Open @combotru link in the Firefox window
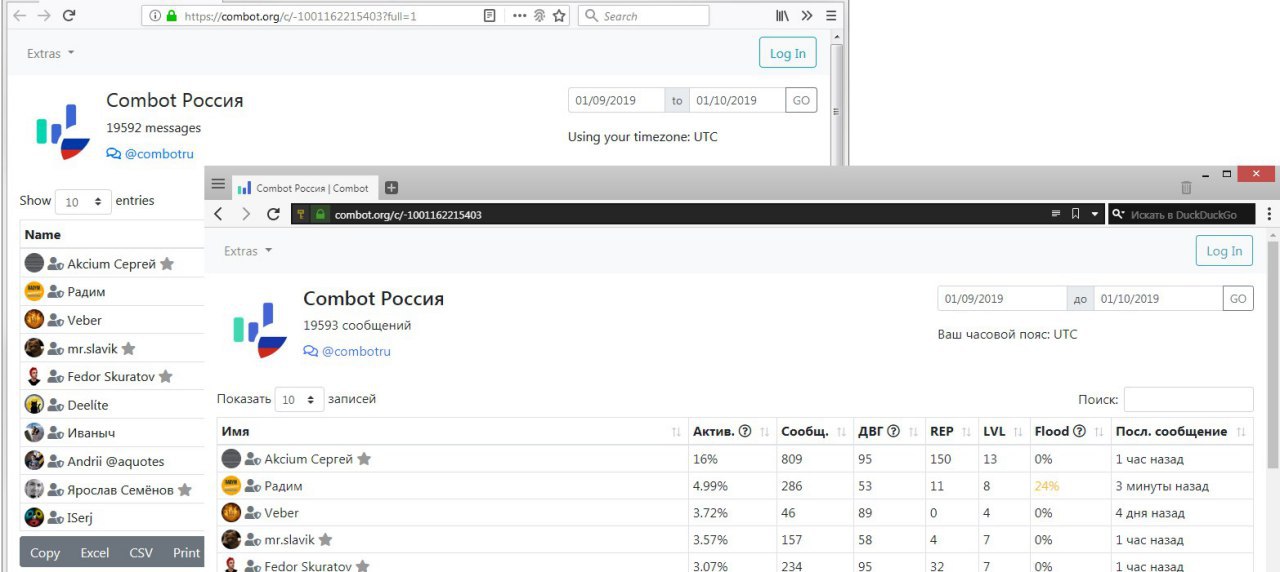This screenshot has height=572, width=1280. coord(150,154)
